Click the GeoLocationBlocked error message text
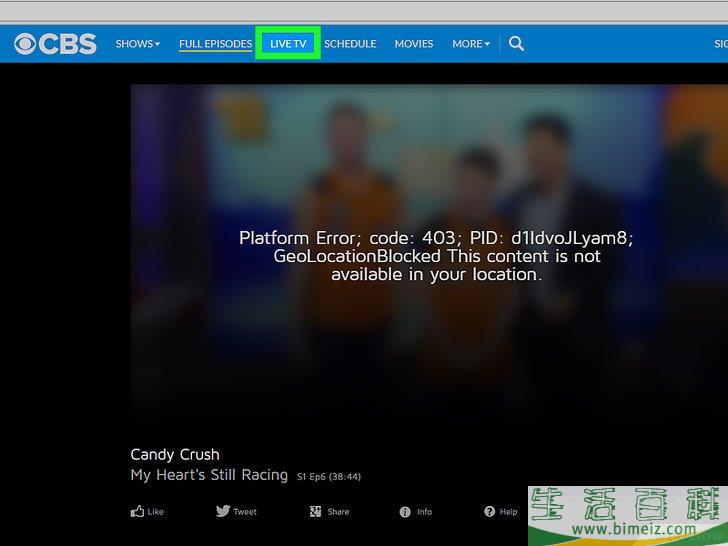This screenshot has width=728, height=546. click(437, 256)
